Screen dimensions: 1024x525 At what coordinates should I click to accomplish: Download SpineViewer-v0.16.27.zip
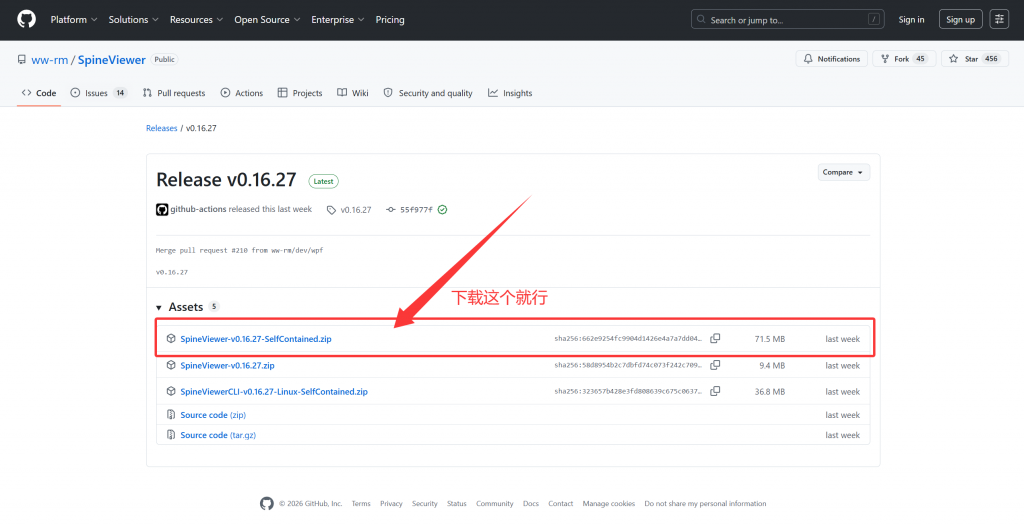[x=227, y=366]
